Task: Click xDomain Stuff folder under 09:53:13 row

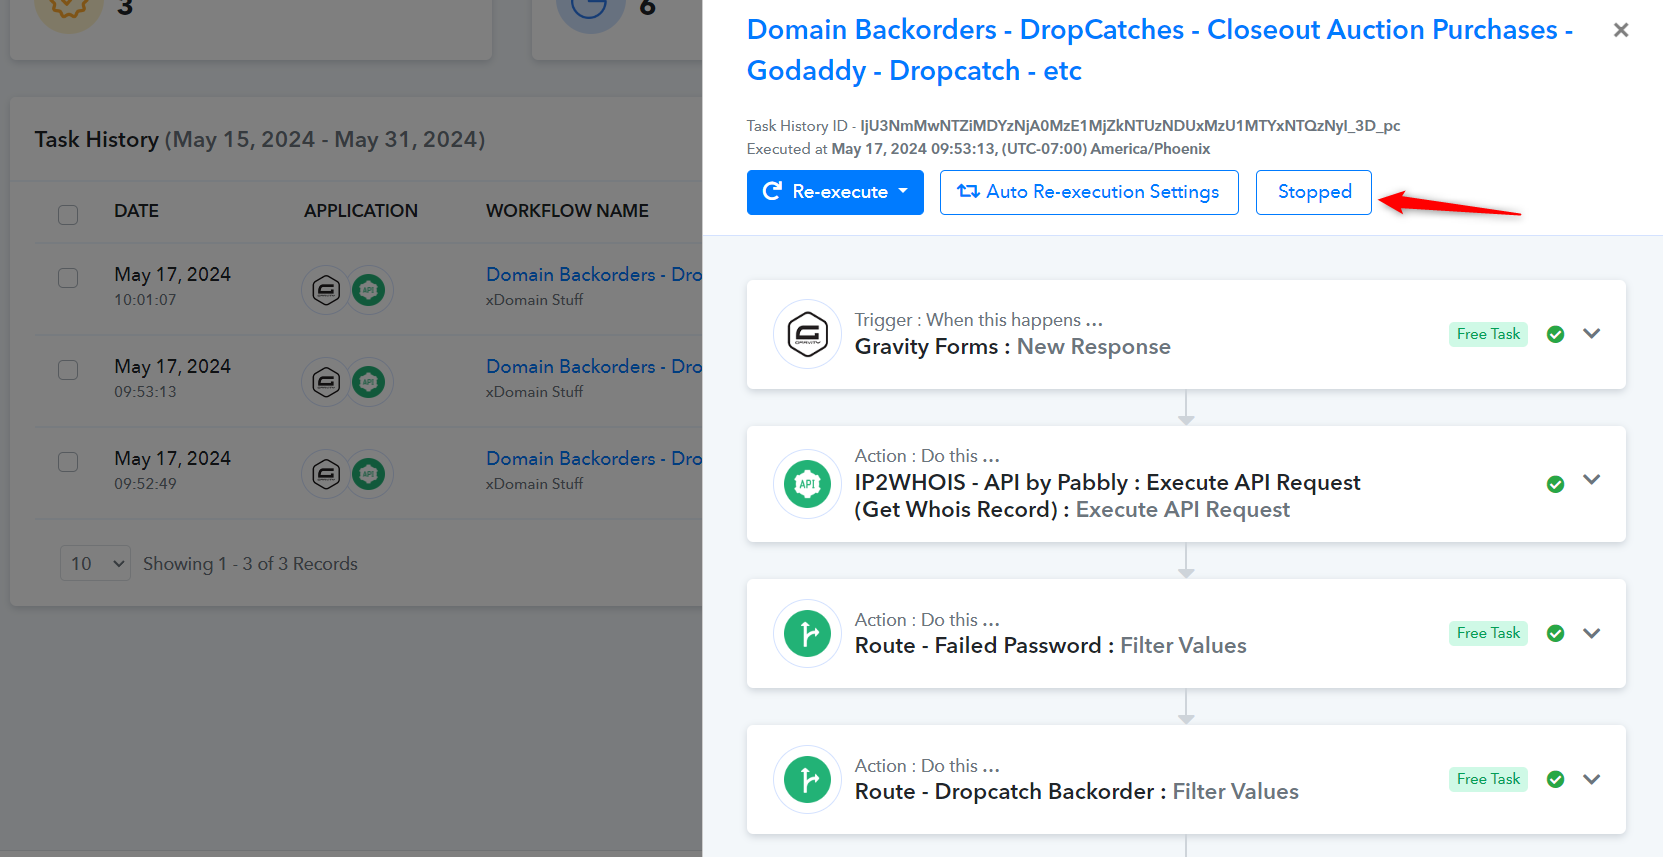Action: pos(534,392)
